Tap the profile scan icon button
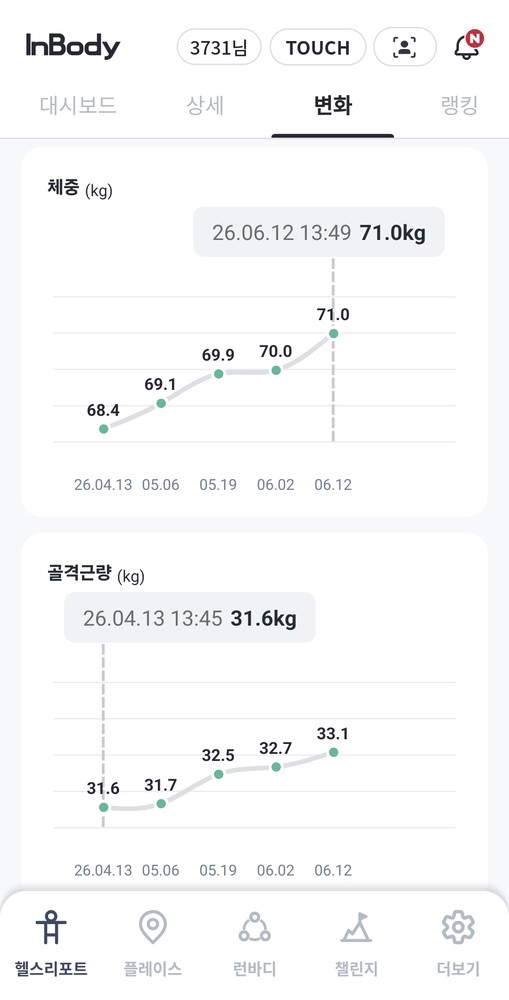This screenshot has height=1000, width=509. click(404, 47)
